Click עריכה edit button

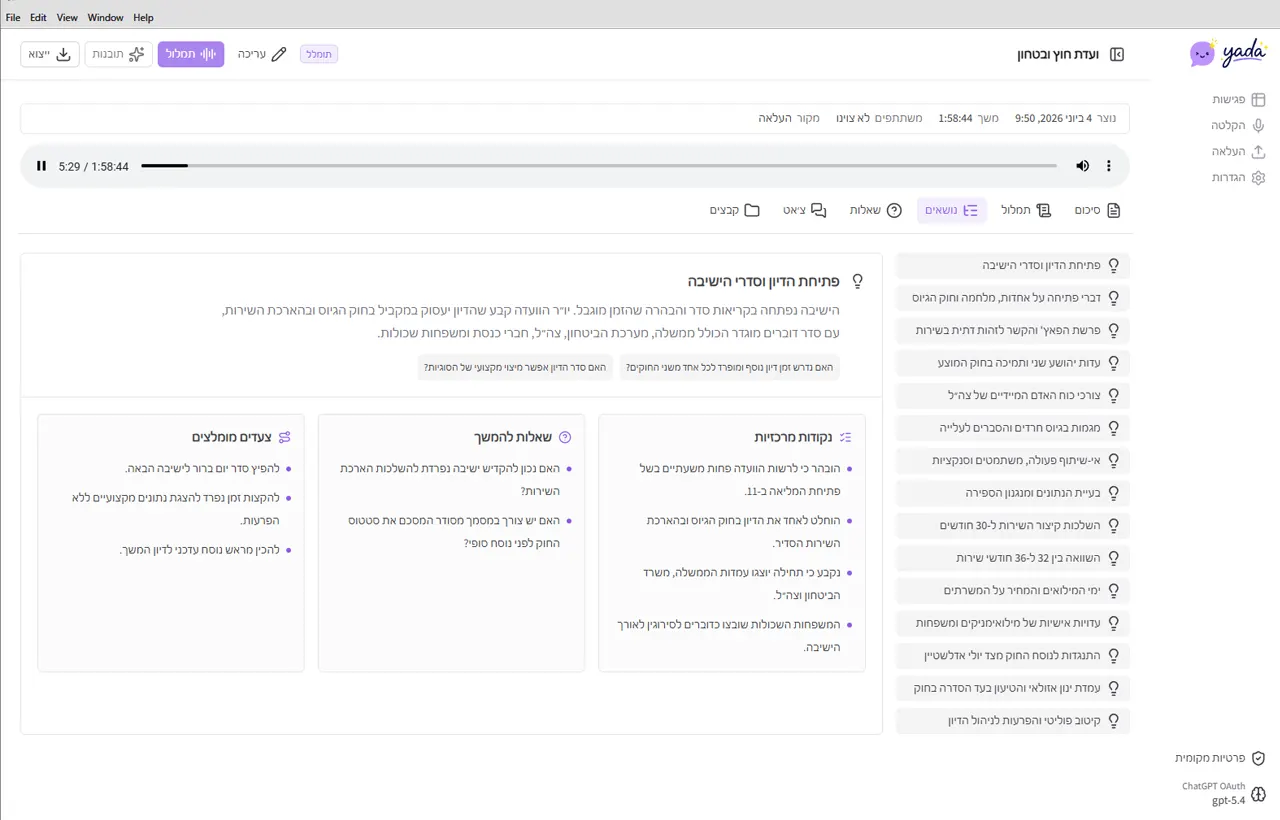[262, 54]
